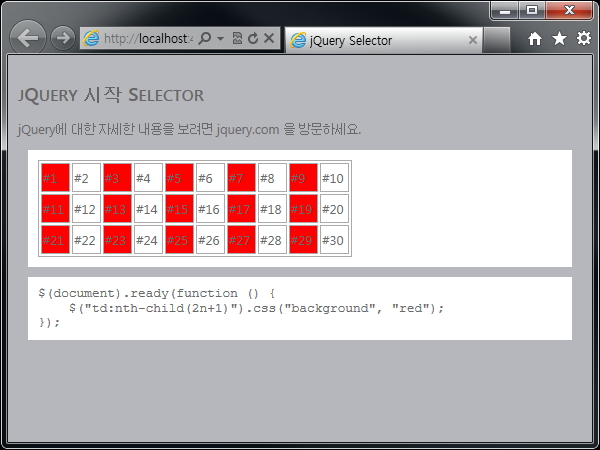This screenshot has height=450, width=600.
Task: Click table cell #26
Action: point(210,240)
